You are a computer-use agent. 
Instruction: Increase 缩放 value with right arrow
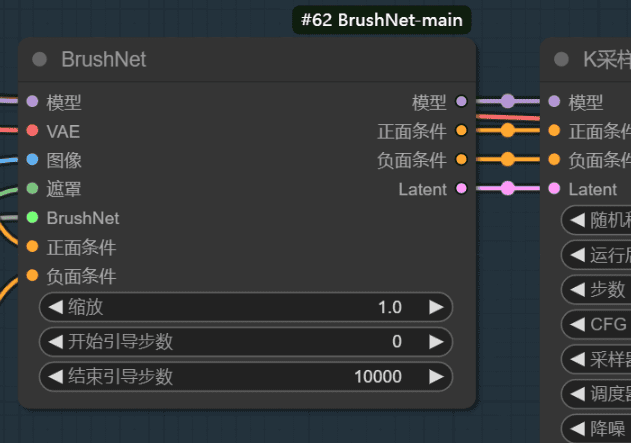coord(436,307)
